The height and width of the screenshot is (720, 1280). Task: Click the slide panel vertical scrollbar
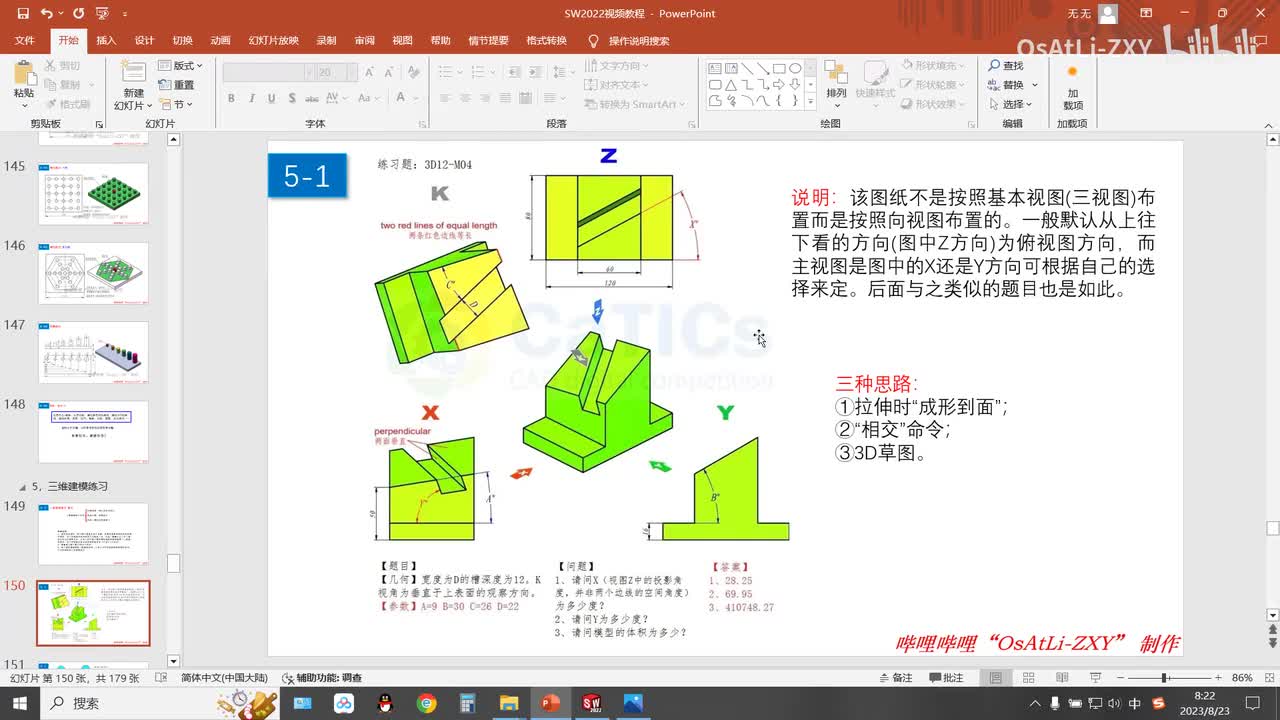(173, 400)
